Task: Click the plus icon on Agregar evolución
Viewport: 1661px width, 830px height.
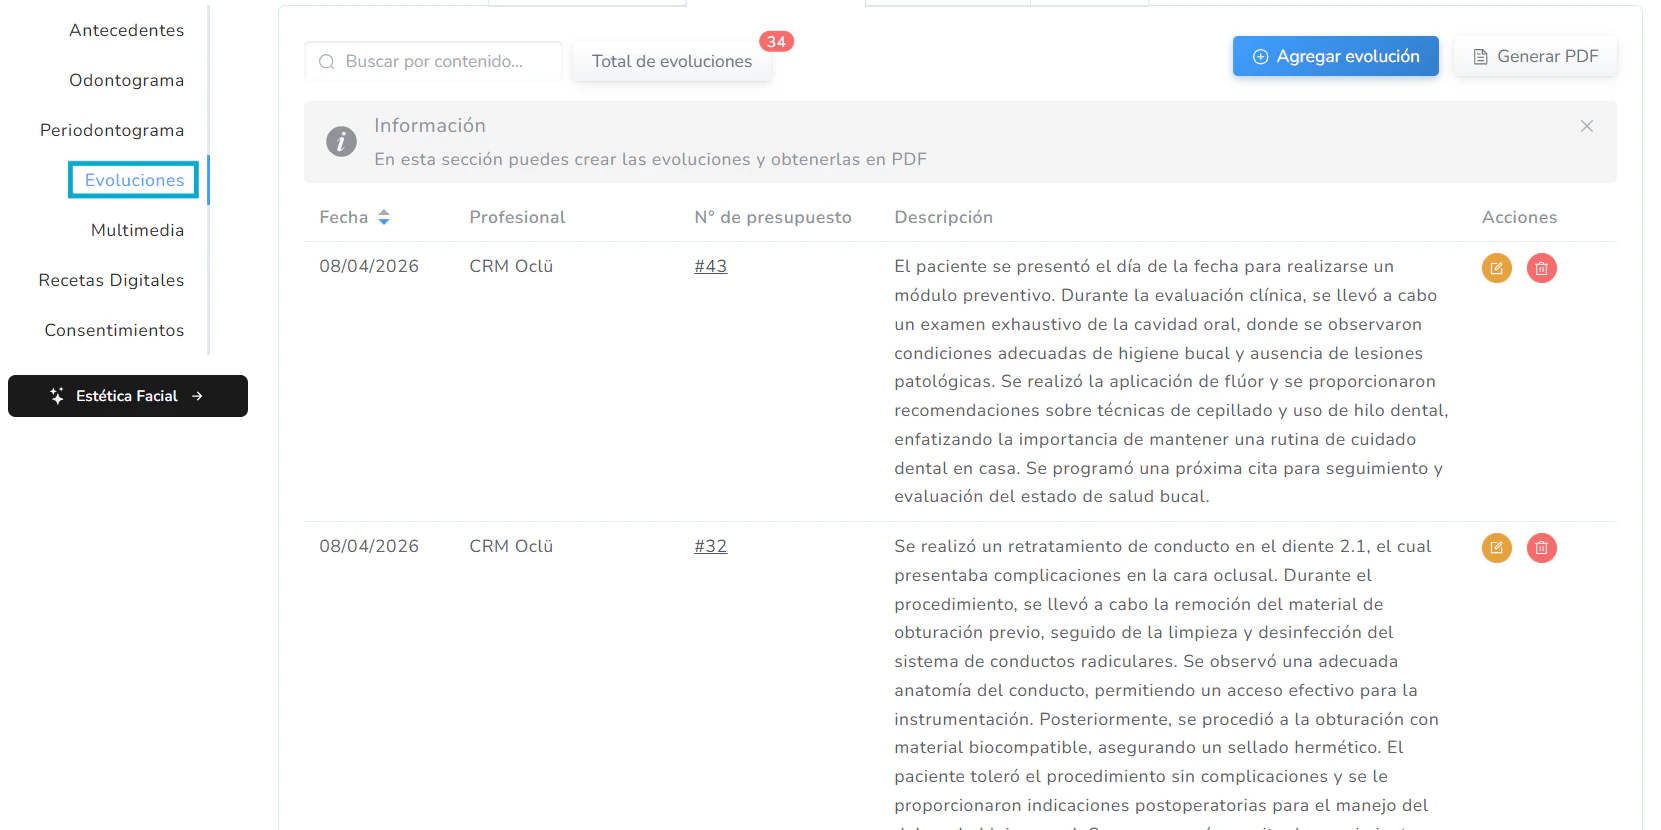Action: click(1260, 57)
